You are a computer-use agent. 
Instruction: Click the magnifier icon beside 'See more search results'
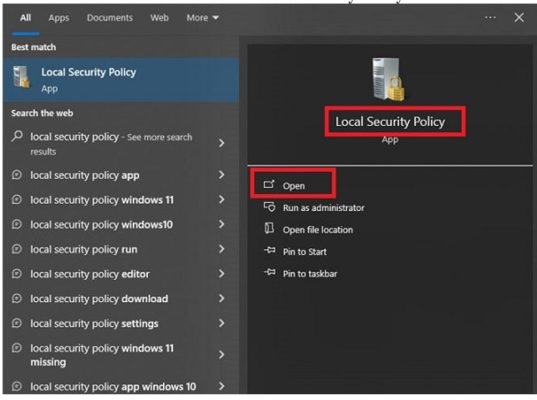(x=17, y=136)
